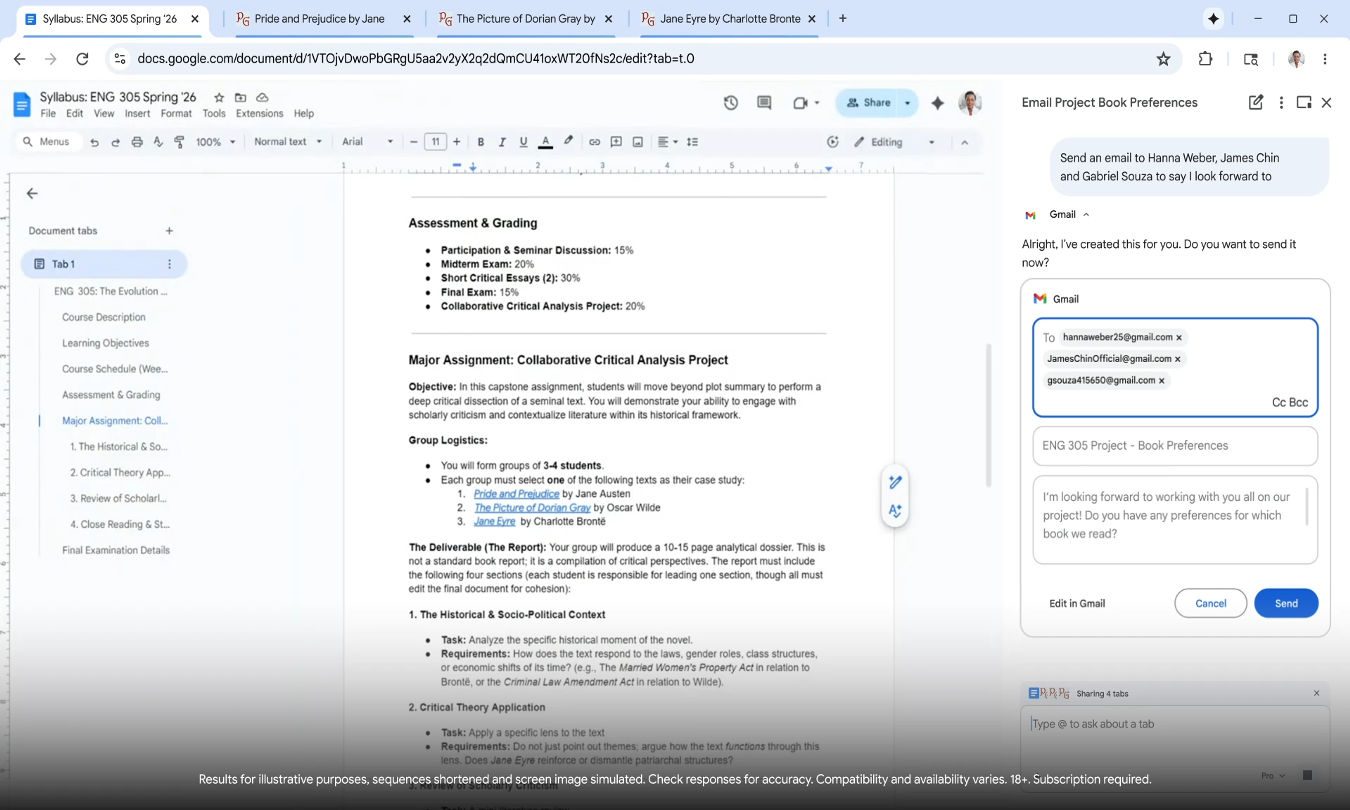Viewport: 1350px width, 810px height.
Task: Bookmark page with the star icon
Action: click(x=1163, y=59)
